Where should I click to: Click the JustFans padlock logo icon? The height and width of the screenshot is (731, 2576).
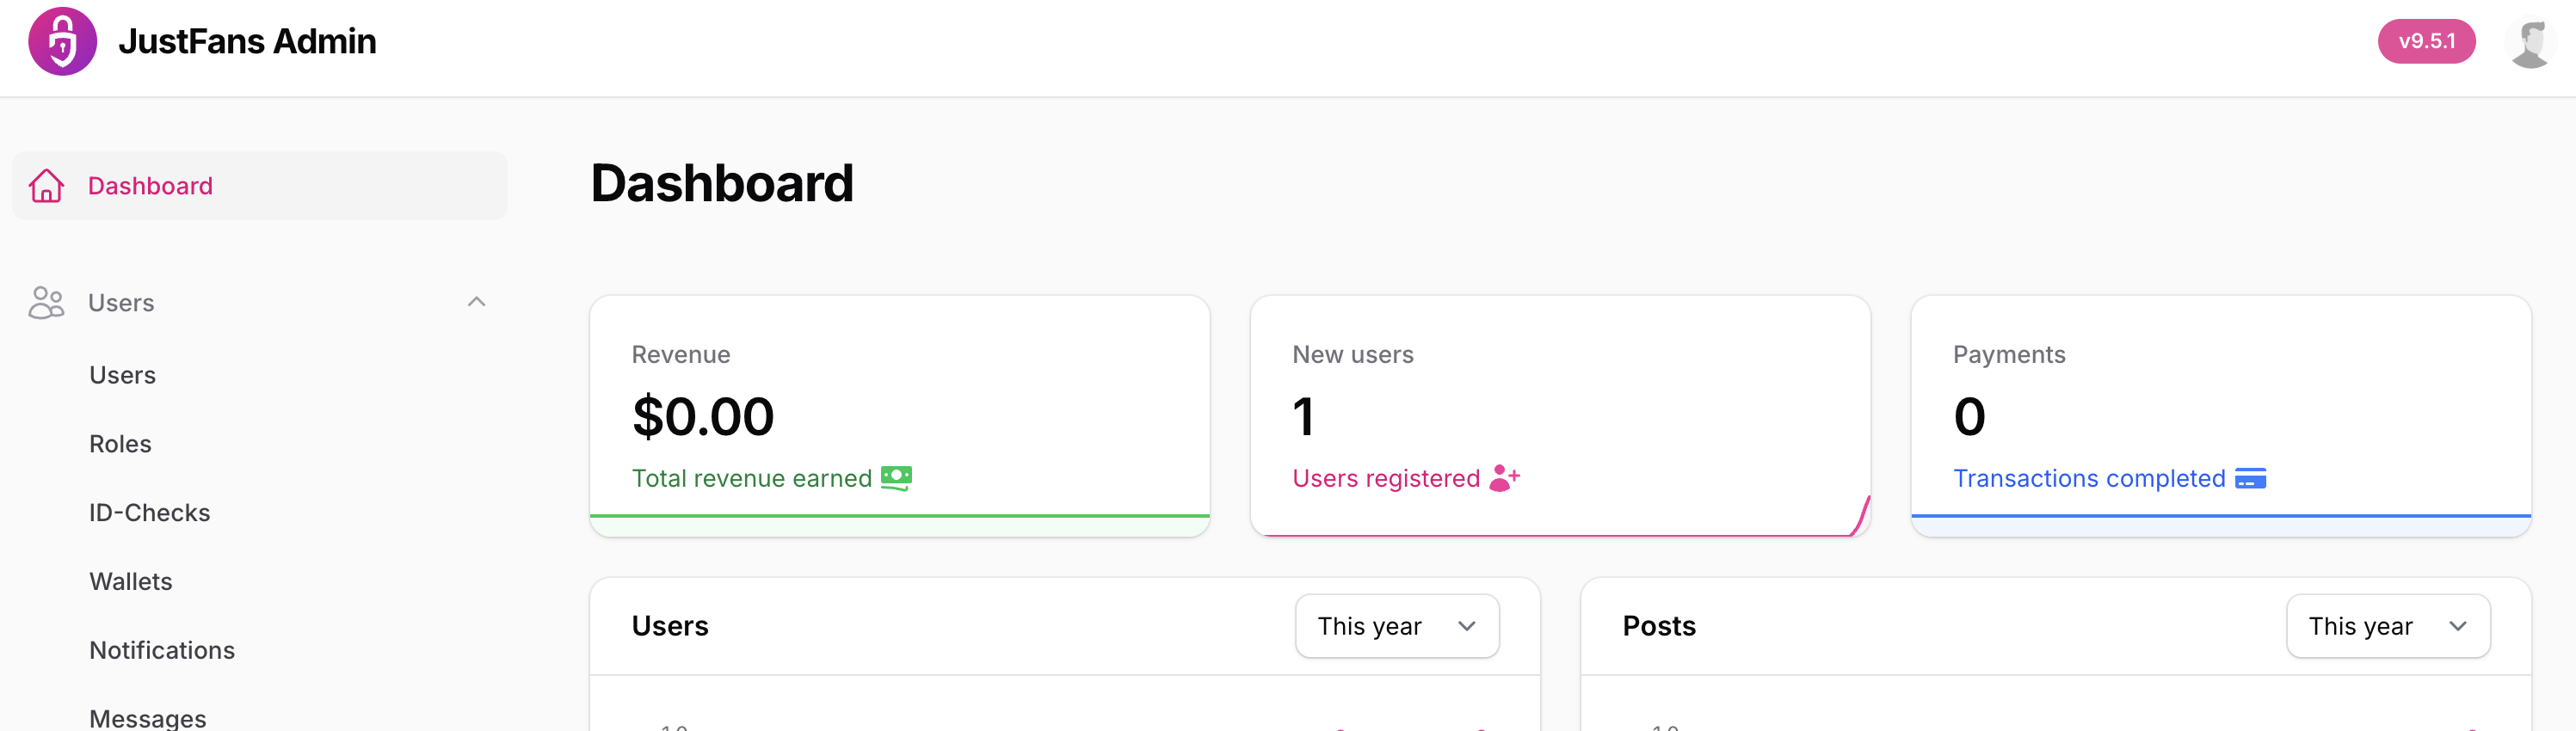(x=62, y=41)
